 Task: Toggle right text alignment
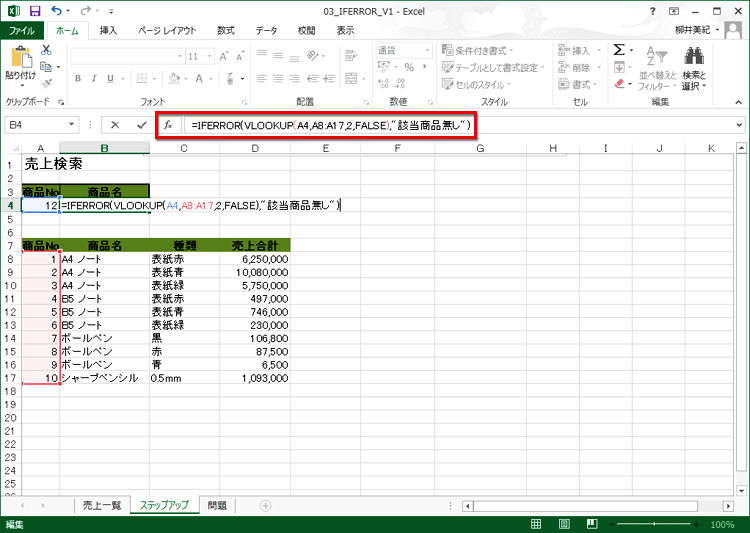294,78
